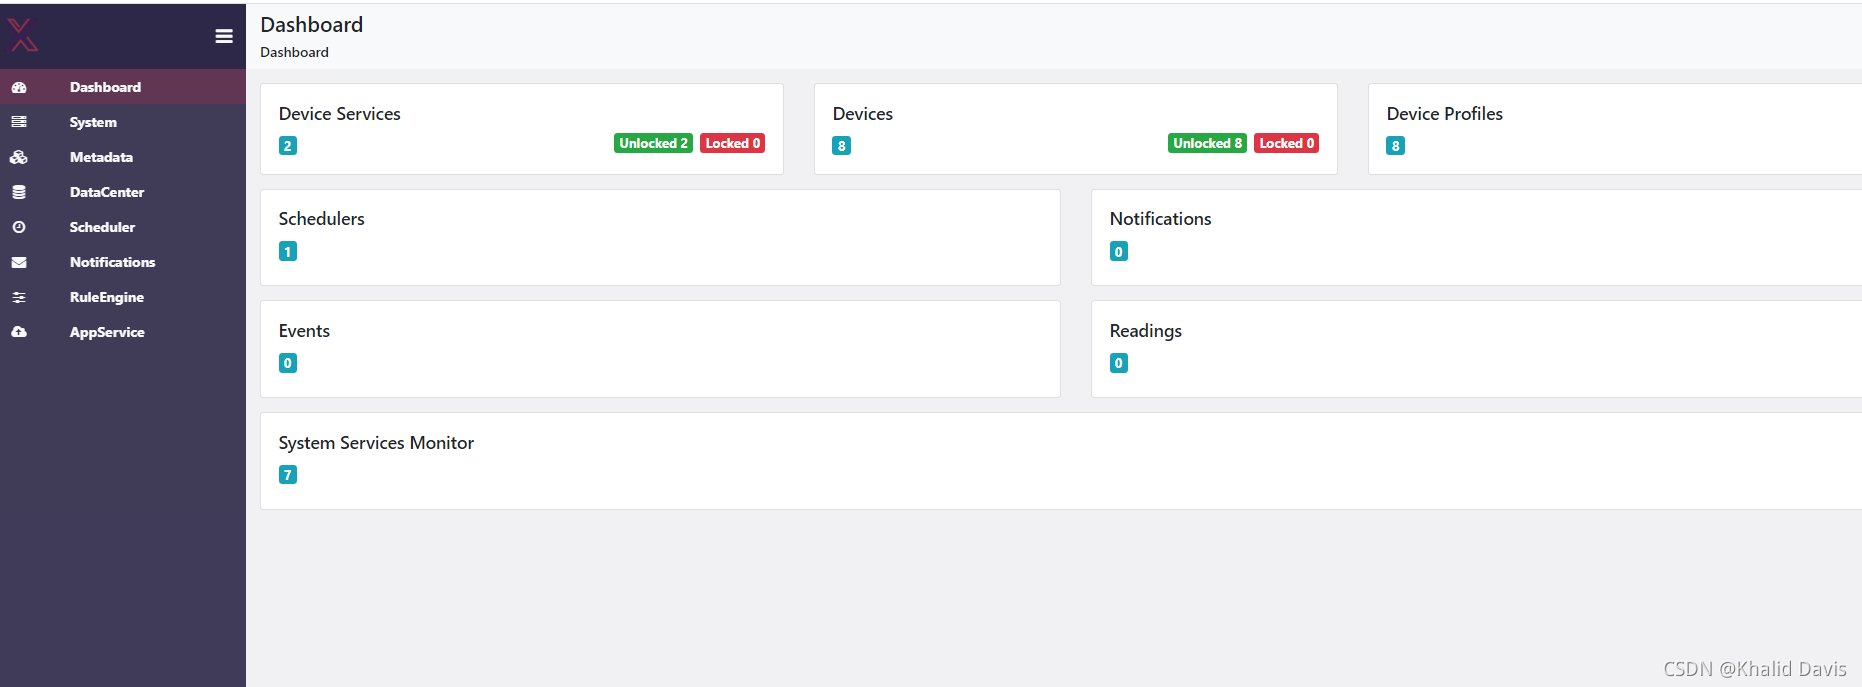The image size is (1862, 687).
Task: Click the Scheduler clock icon
Action: [19, 227]
